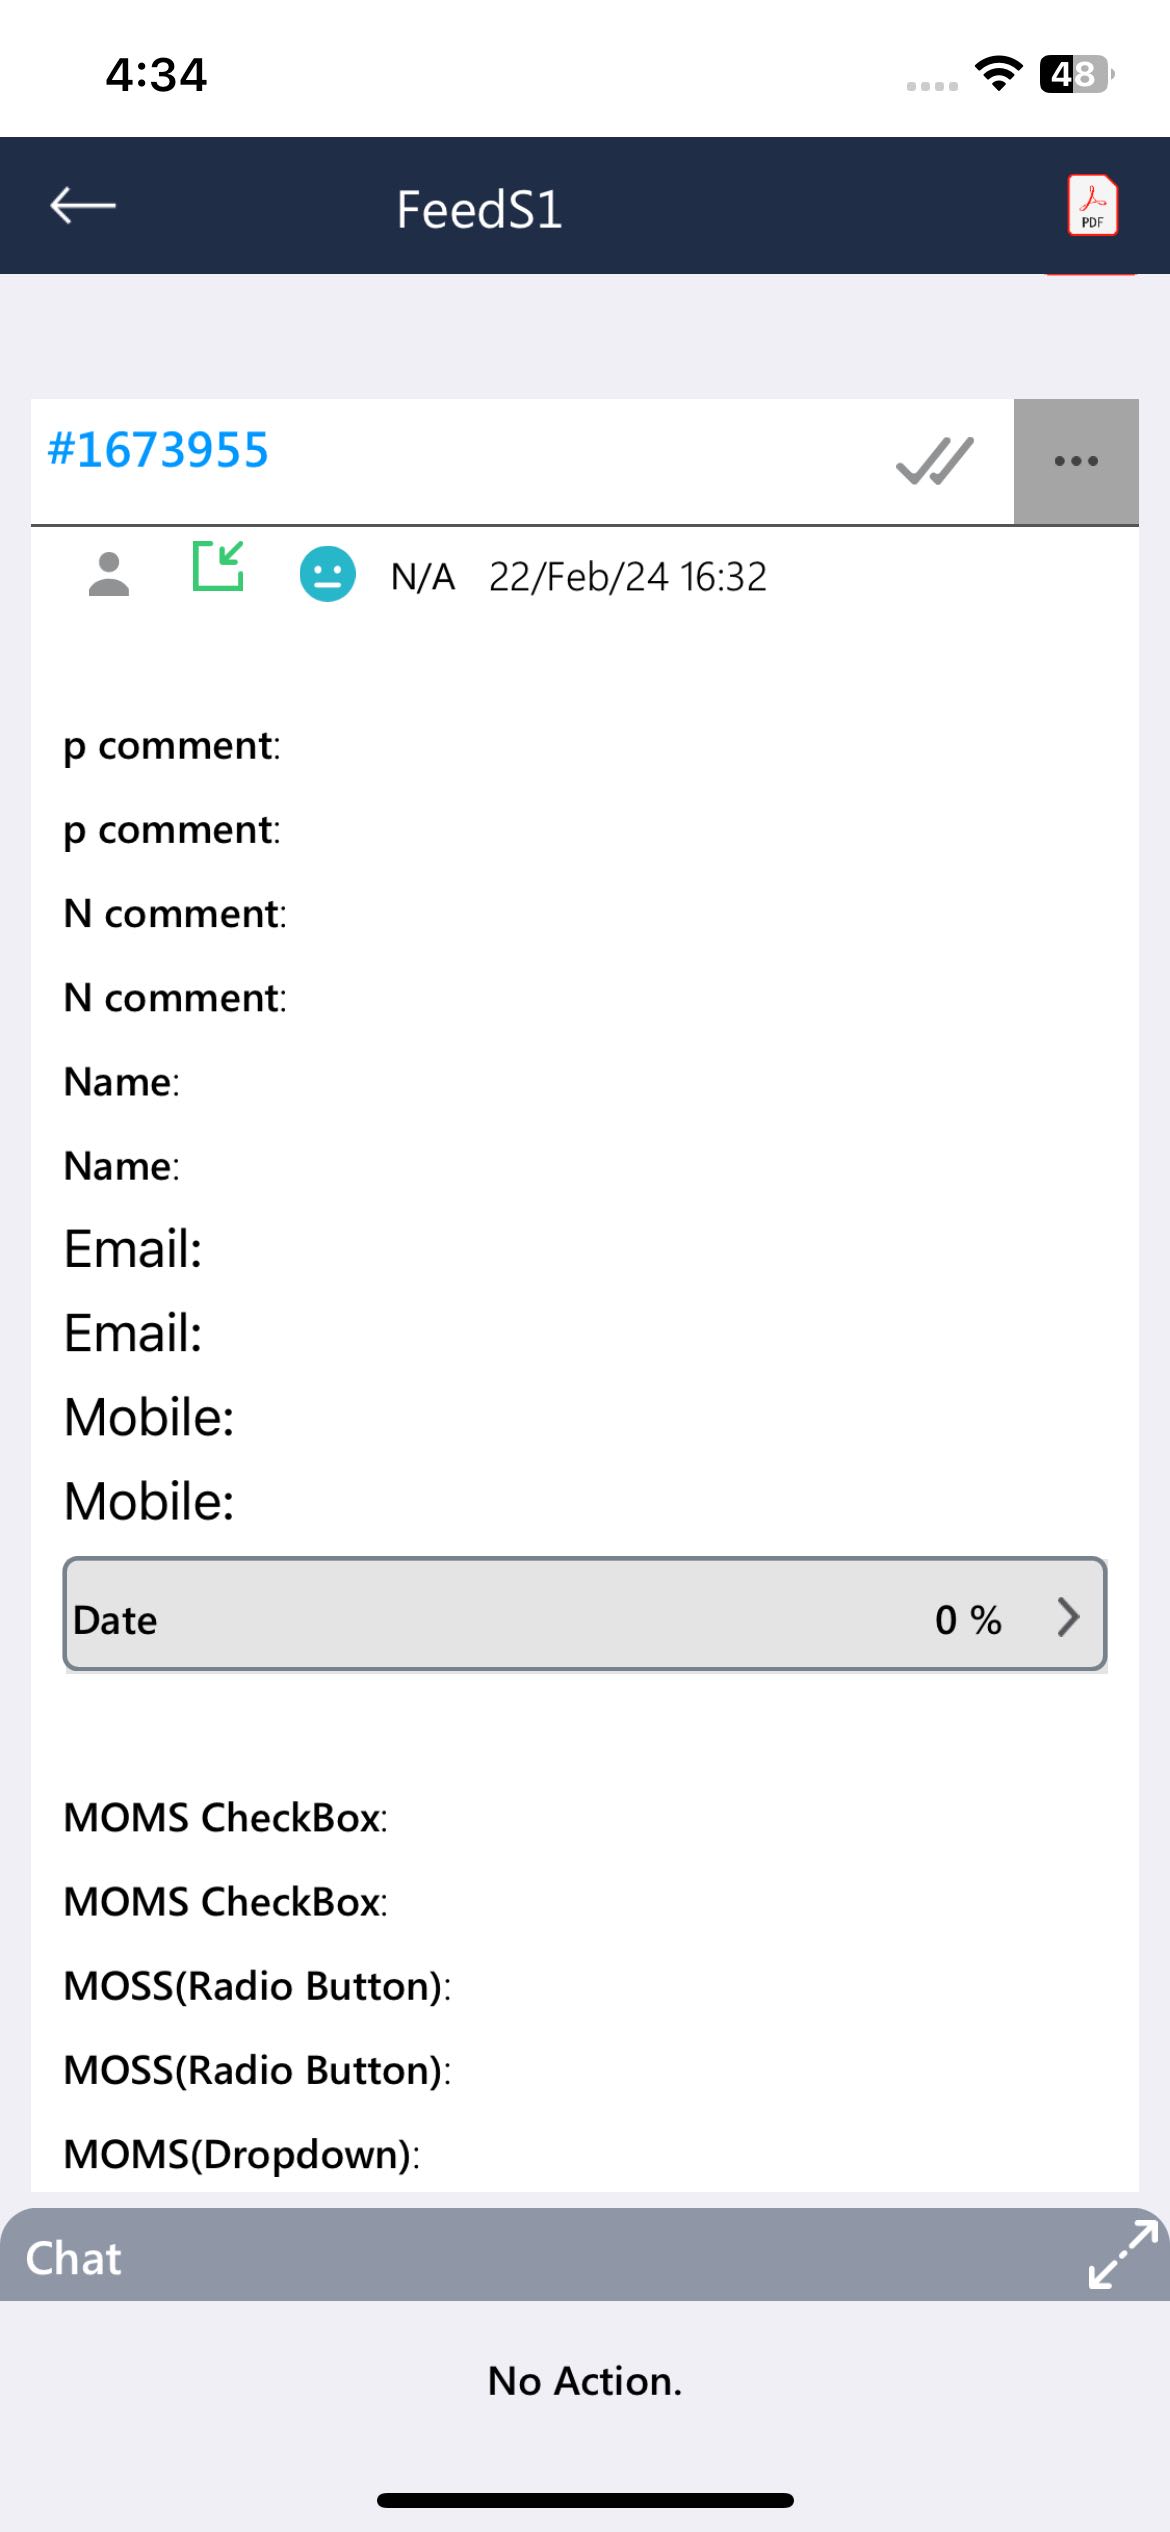The width and height of the screenshot is (1170, 2532).
Task: Tap the neutral face sentiment icon
Action: point(328,574)
